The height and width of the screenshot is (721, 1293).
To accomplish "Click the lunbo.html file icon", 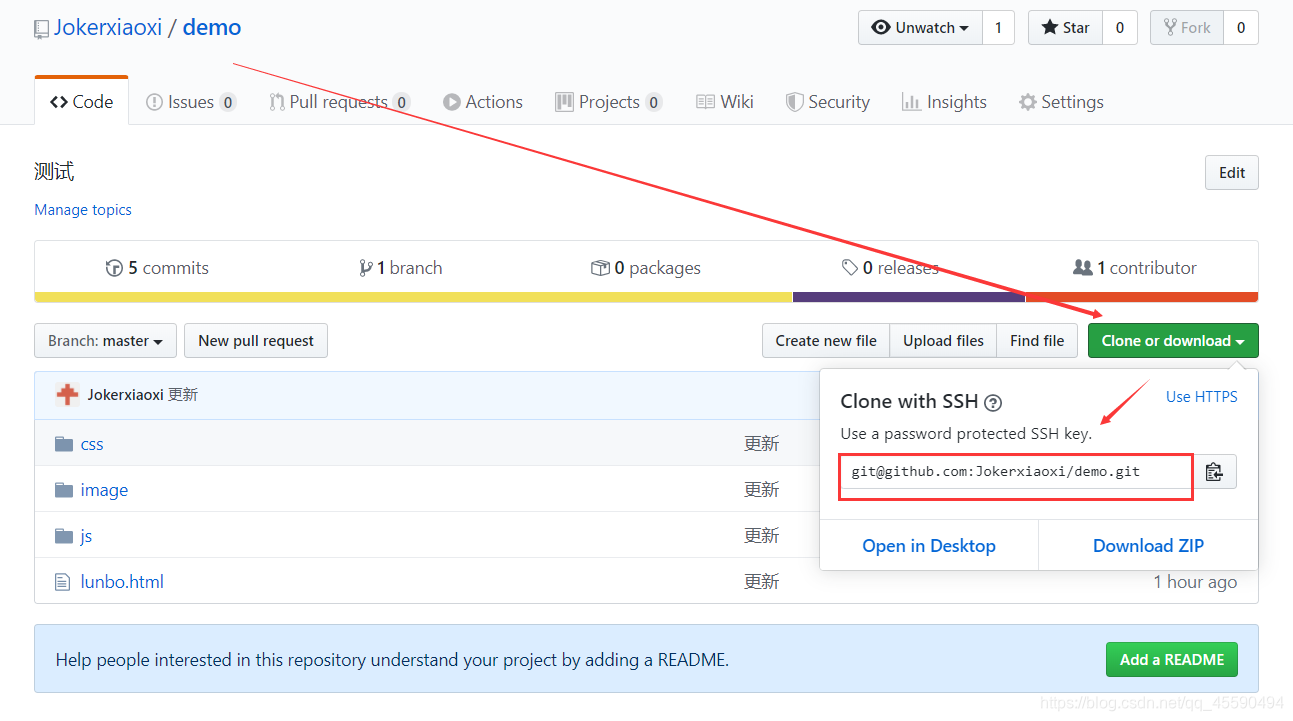I will pyautogui.click(x=63, y=582).
